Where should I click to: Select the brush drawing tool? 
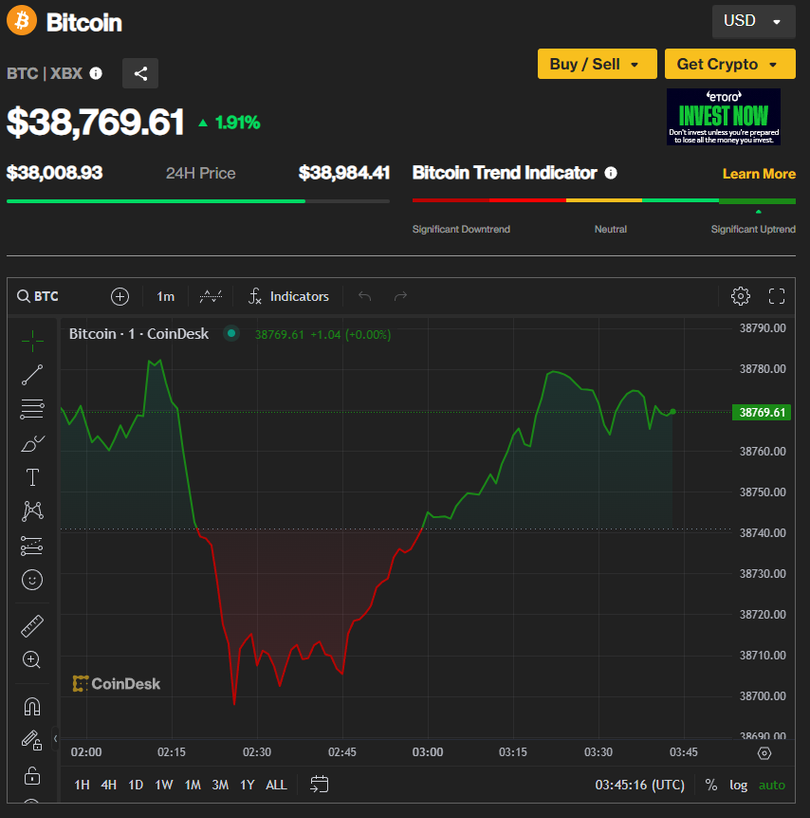pyautogui.click(x=32, y=443)
